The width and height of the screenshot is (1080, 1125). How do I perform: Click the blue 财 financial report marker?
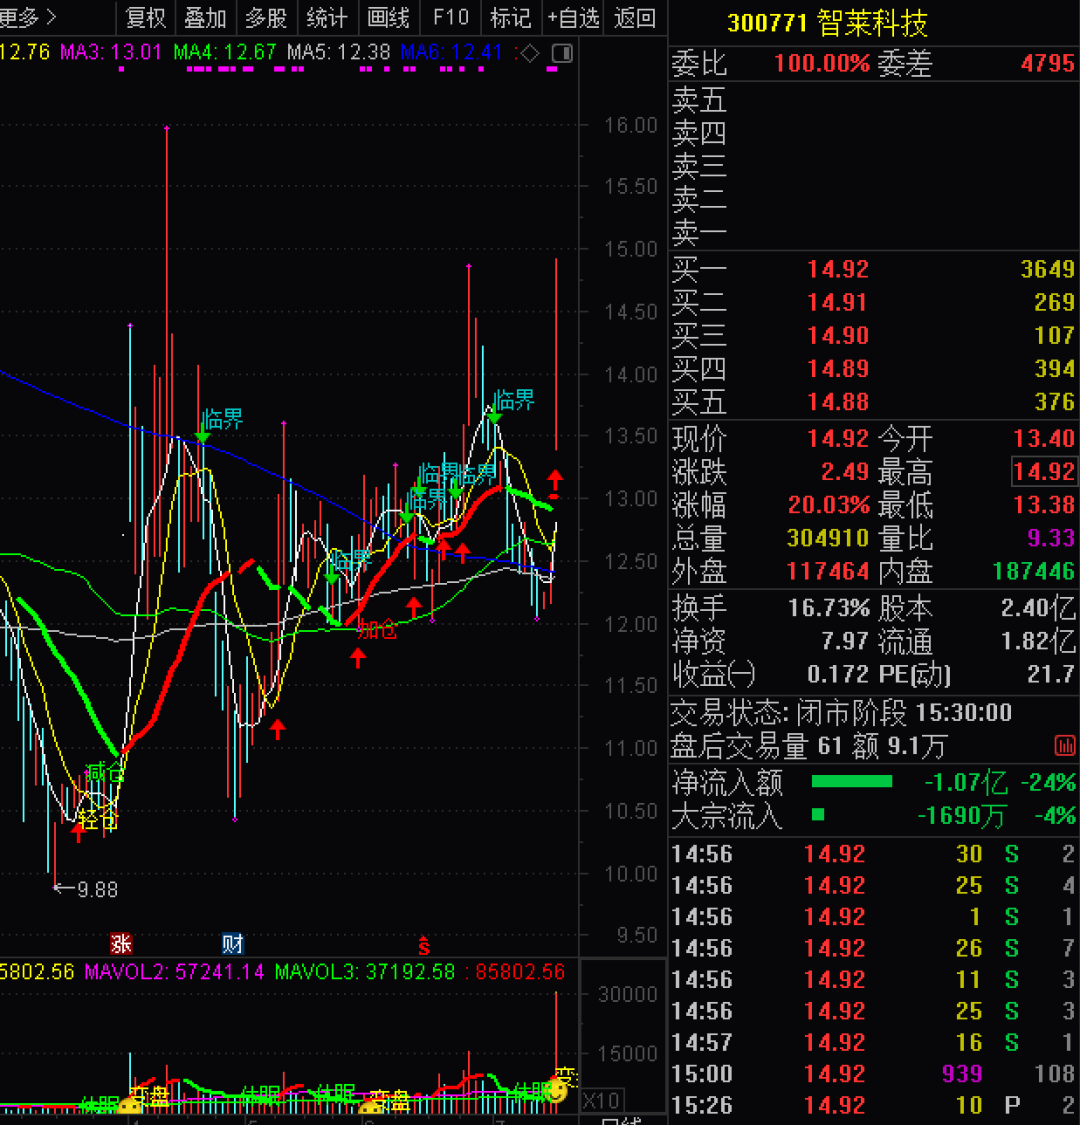(233, 943)
